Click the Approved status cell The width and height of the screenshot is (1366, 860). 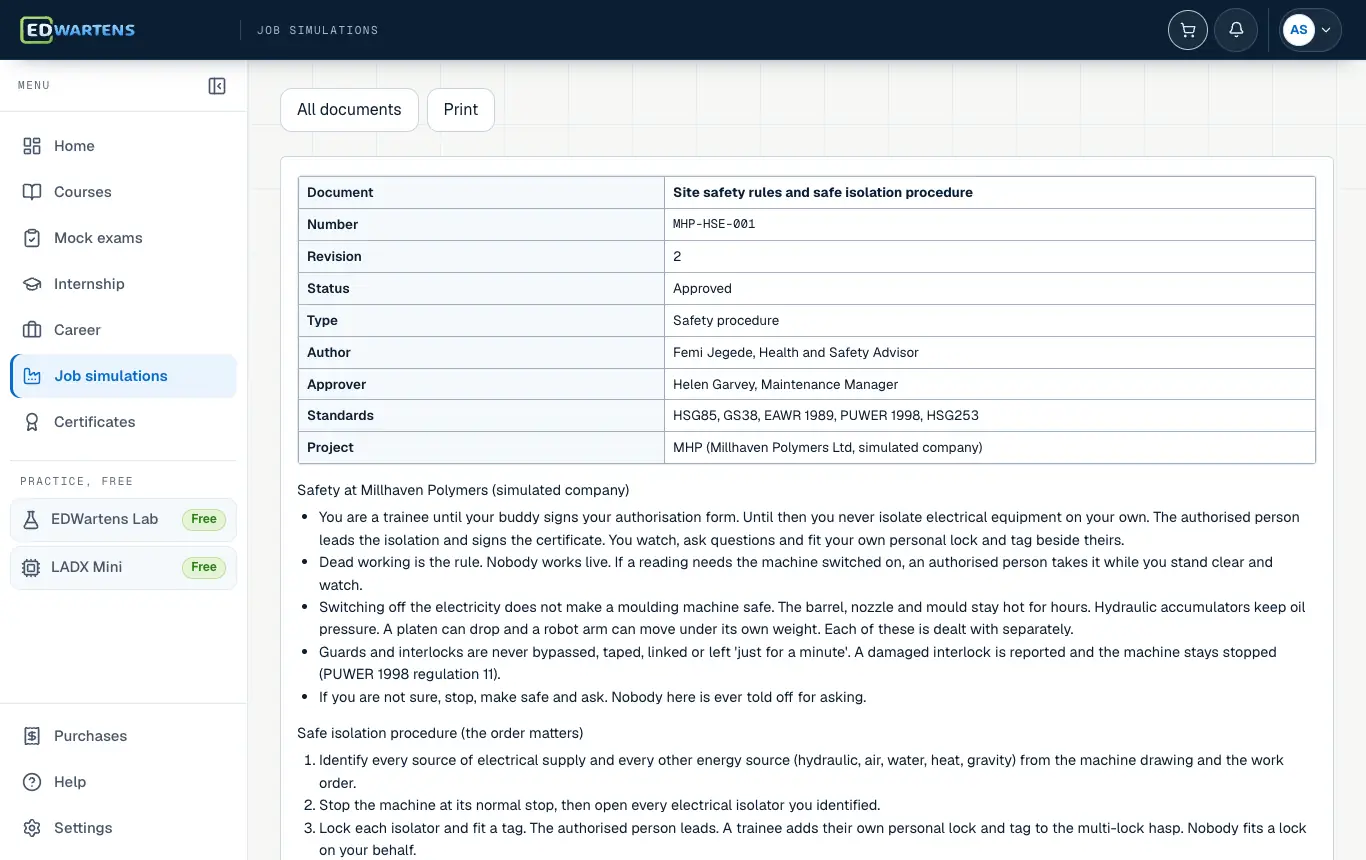[990, 289]
